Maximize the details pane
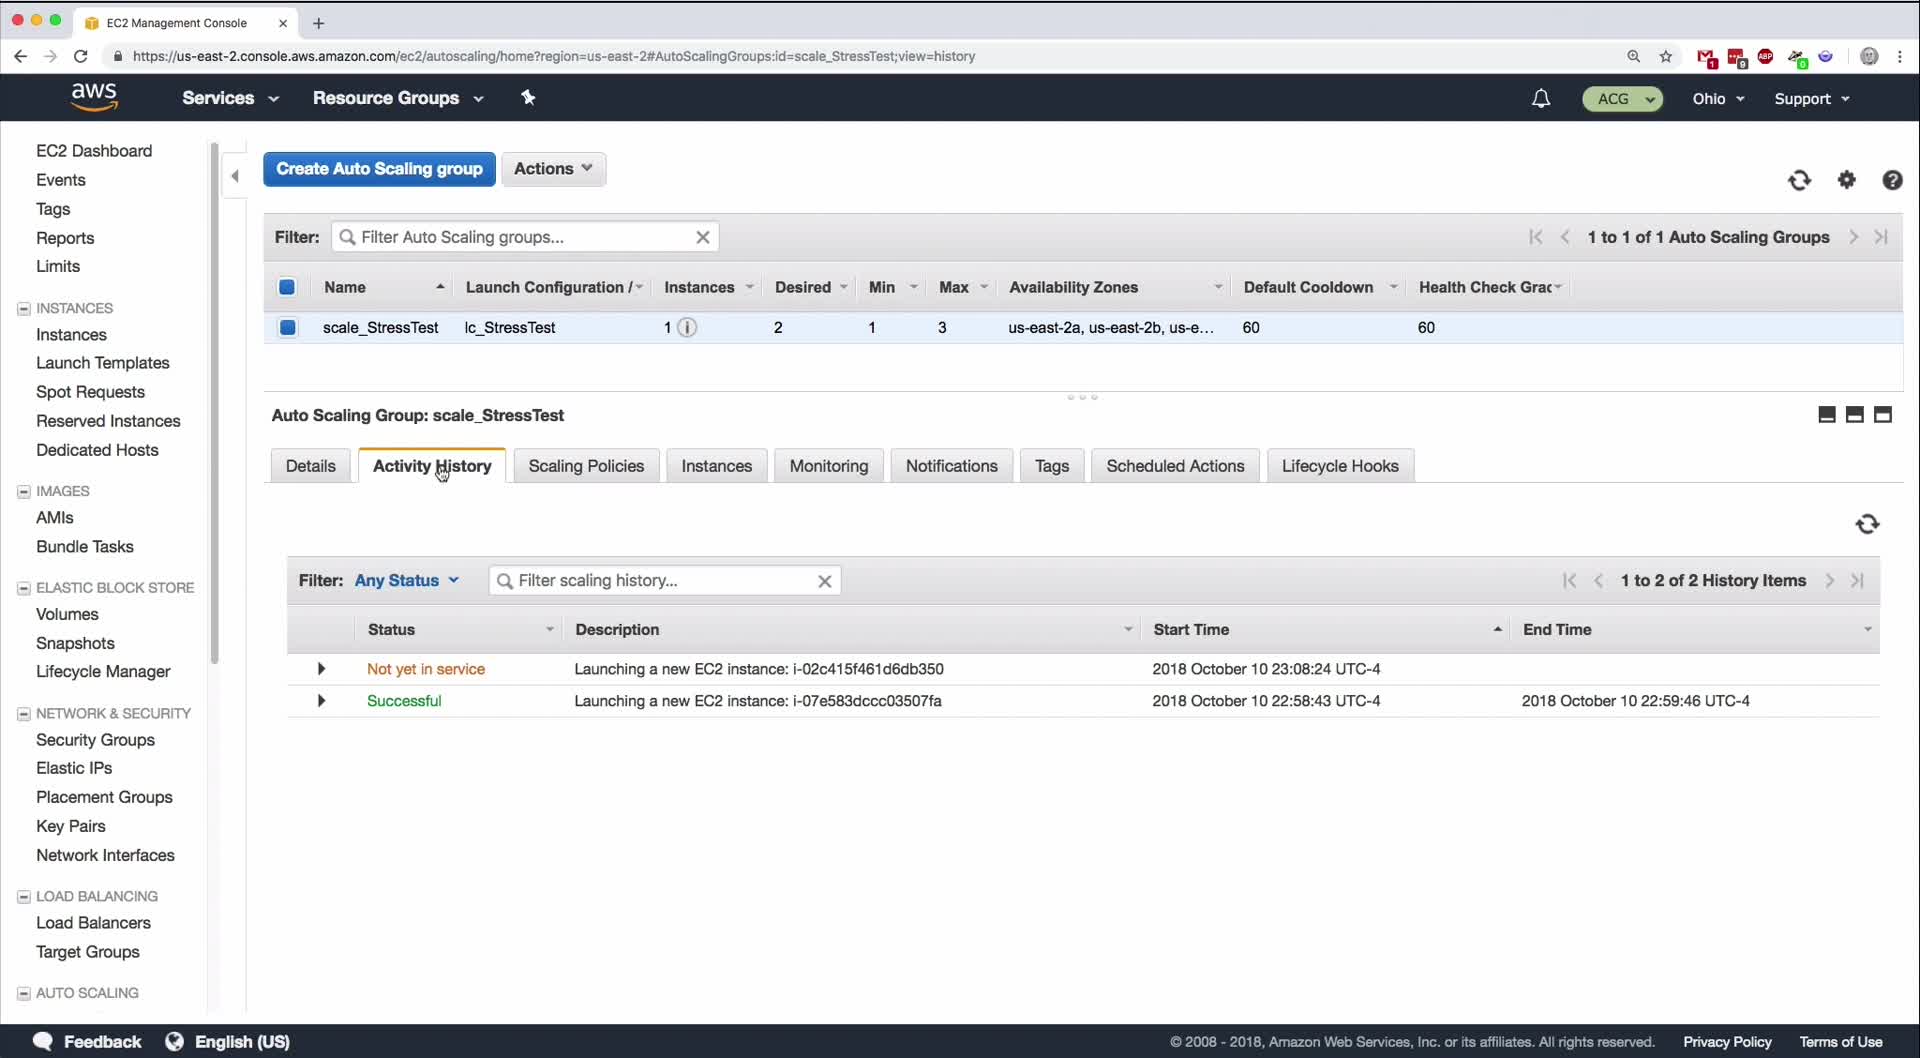1920x1058 pixels. [1882, 415]
